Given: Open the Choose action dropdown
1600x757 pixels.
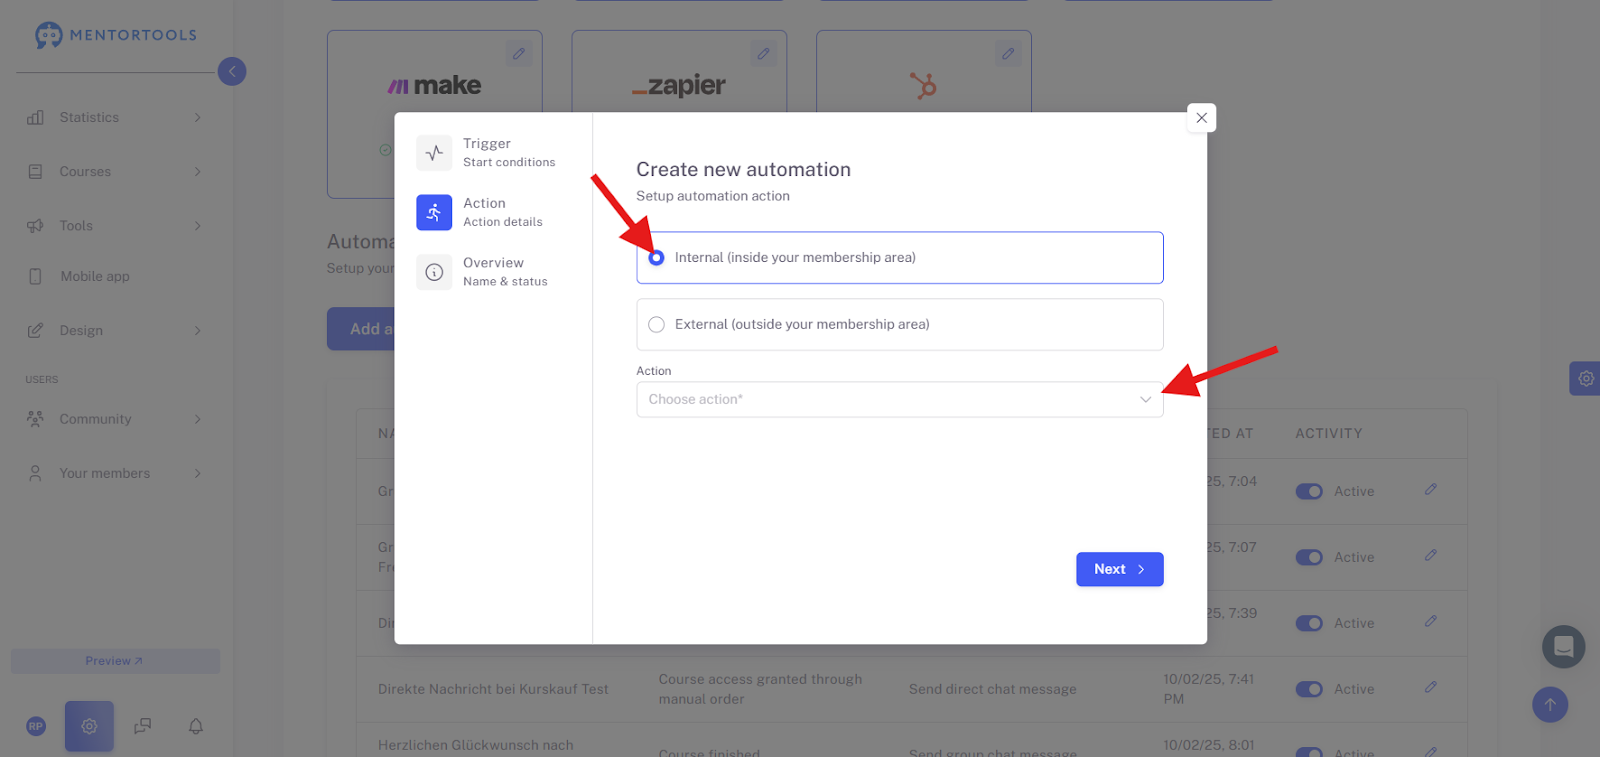Looking at the screenshot, I should pyautogui.click(x=900, y=399).
